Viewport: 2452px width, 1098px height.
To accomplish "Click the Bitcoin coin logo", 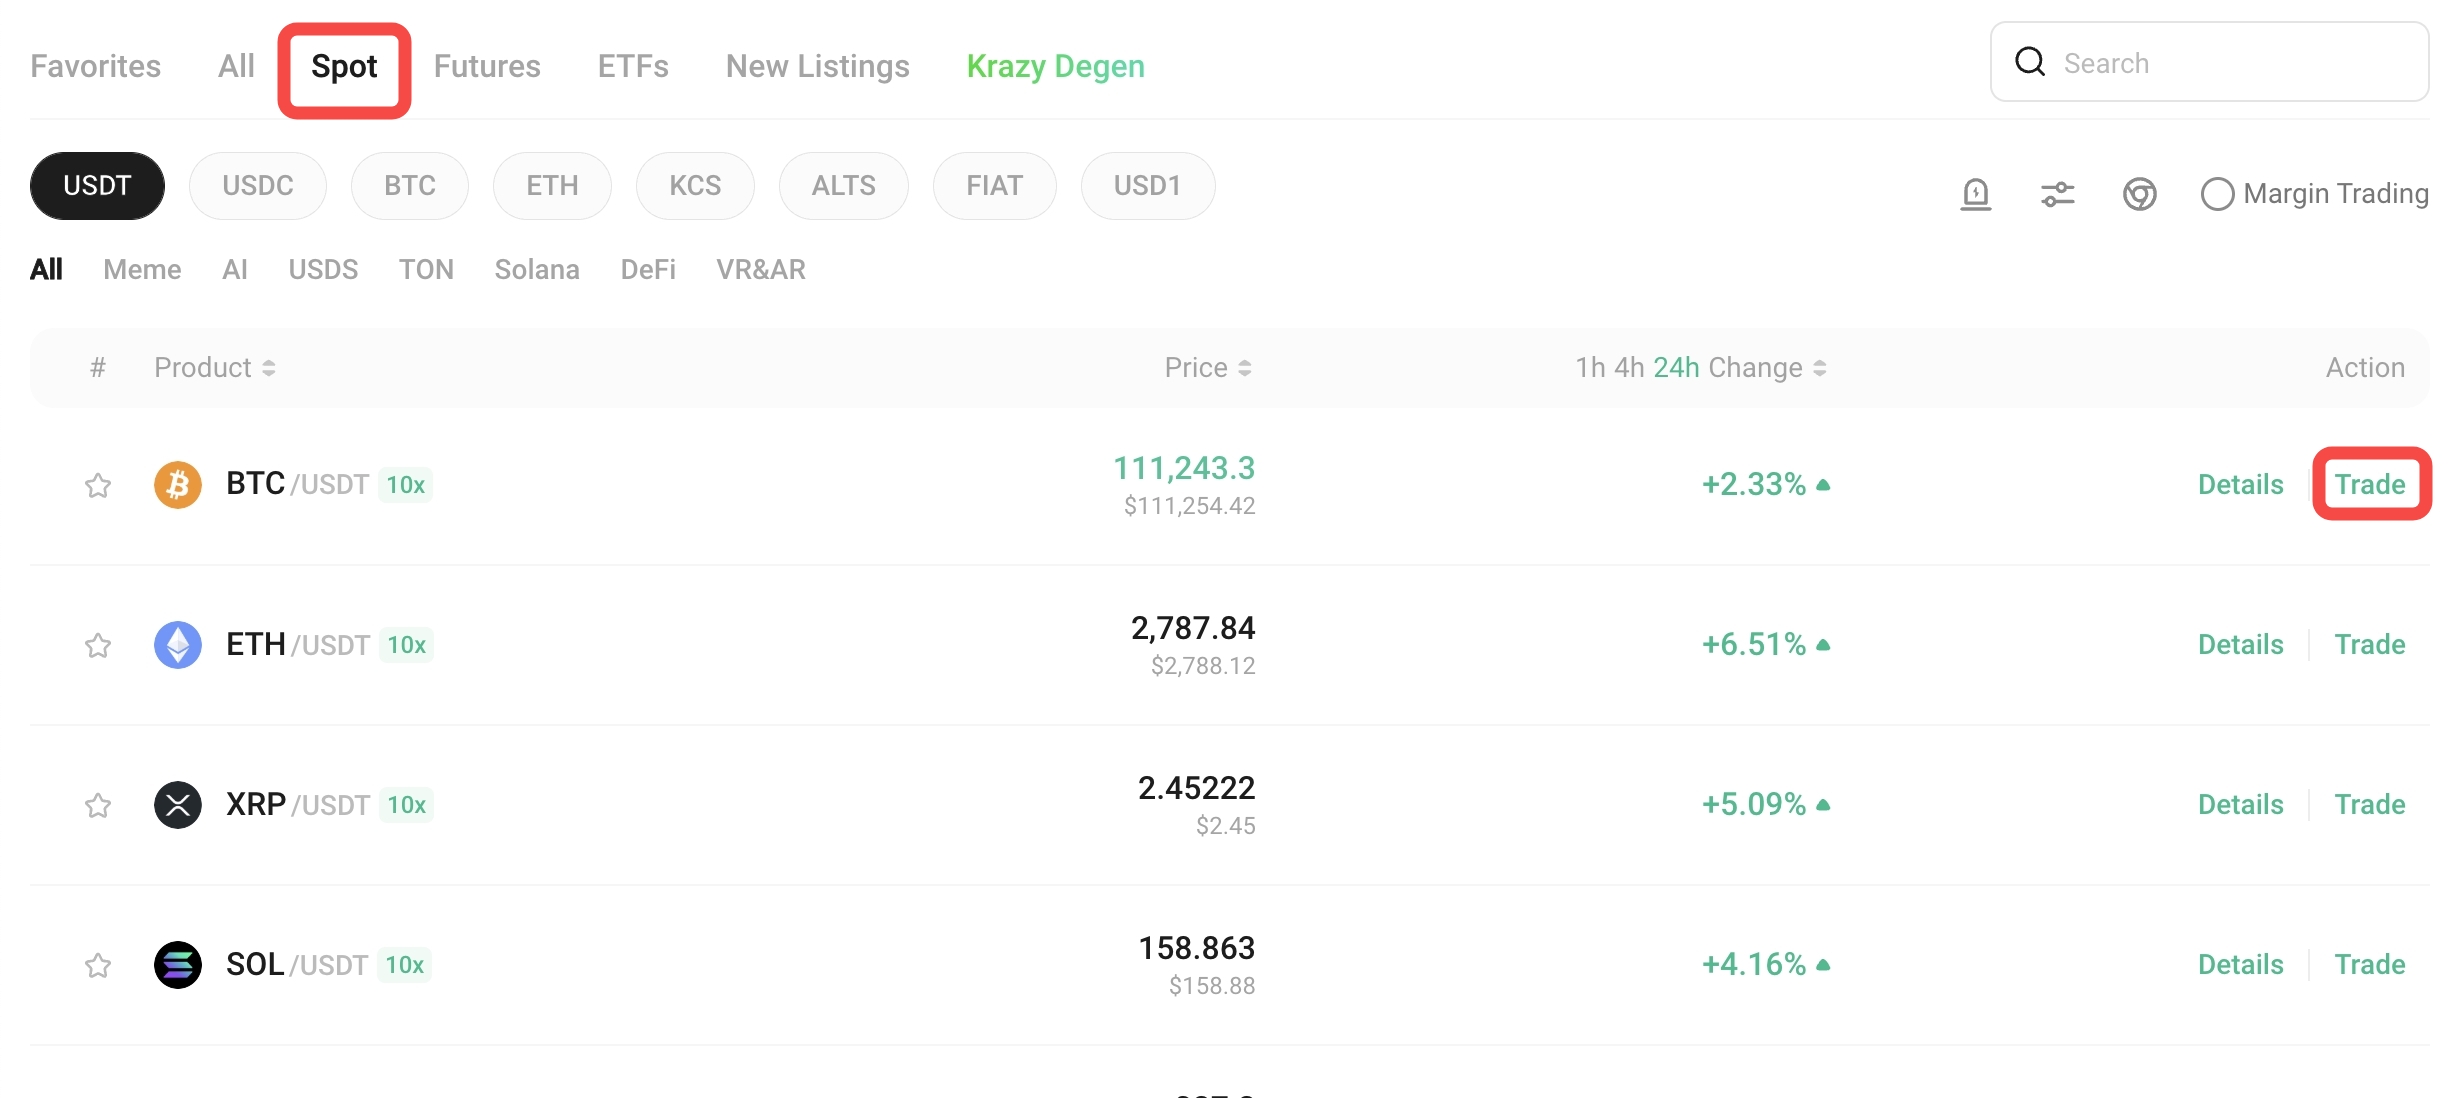I will coord(178,485).
